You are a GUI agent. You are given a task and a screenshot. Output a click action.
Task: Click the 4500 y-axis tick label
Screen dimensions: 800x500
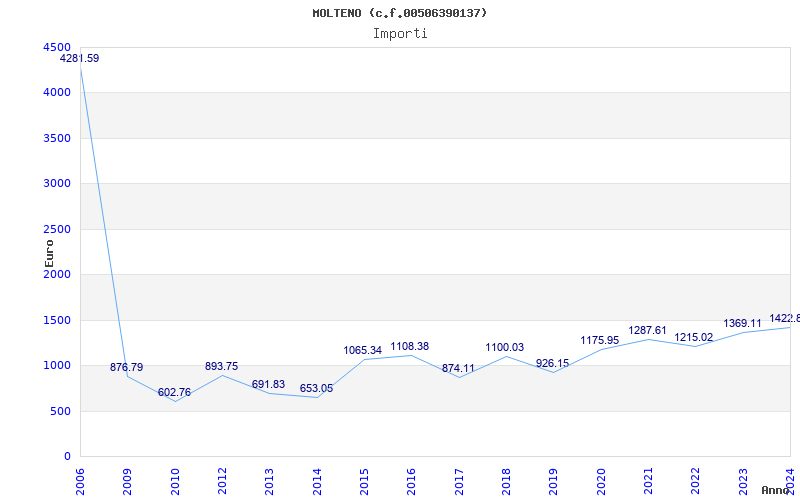tap(57, 47)
